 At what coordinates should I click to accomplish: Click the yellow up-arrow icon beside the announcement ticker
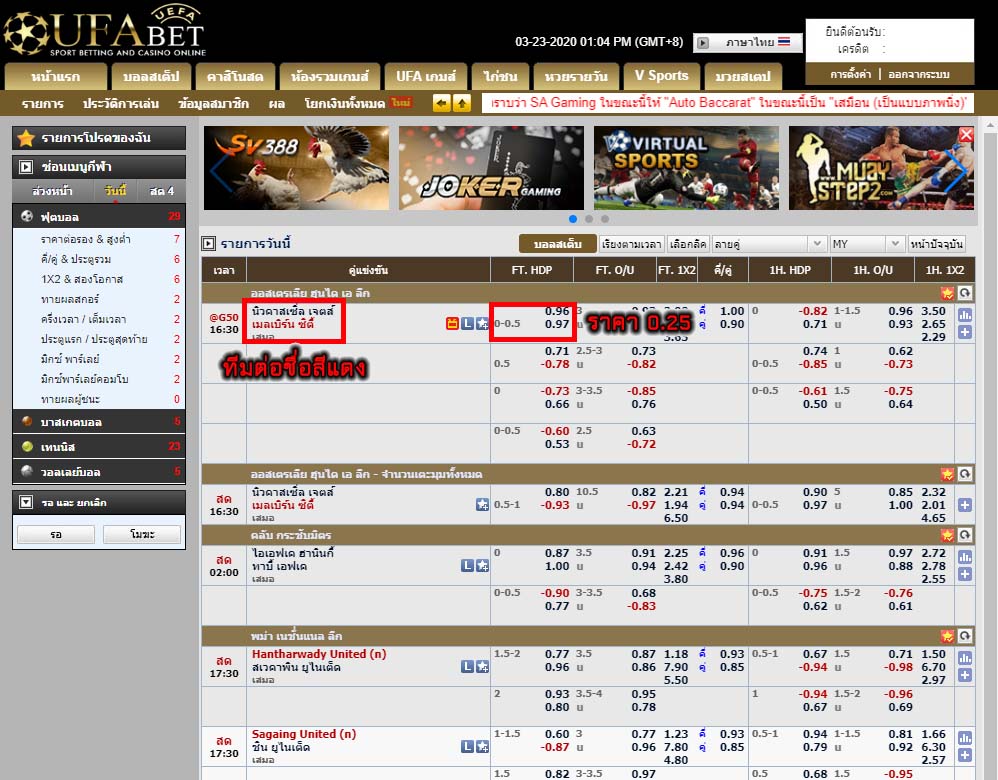coord(461,103)
